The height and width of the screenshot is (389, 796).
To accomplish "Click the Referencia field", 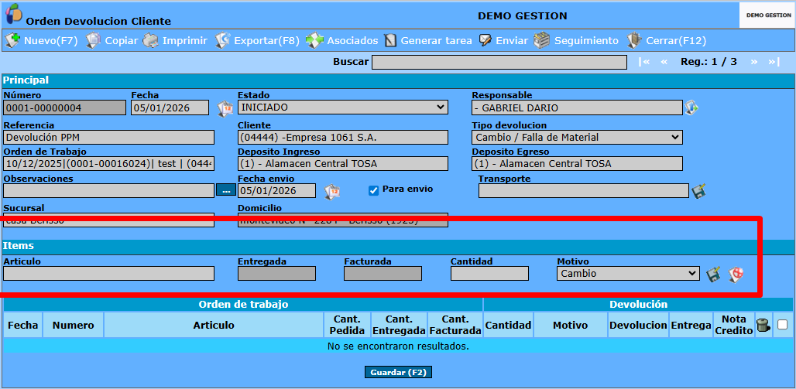I will [x=109, y=137].
